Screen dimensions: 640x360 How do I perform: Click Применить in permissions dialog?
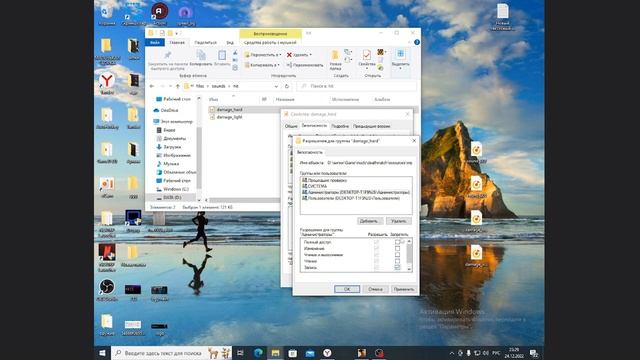click(404, 289)
